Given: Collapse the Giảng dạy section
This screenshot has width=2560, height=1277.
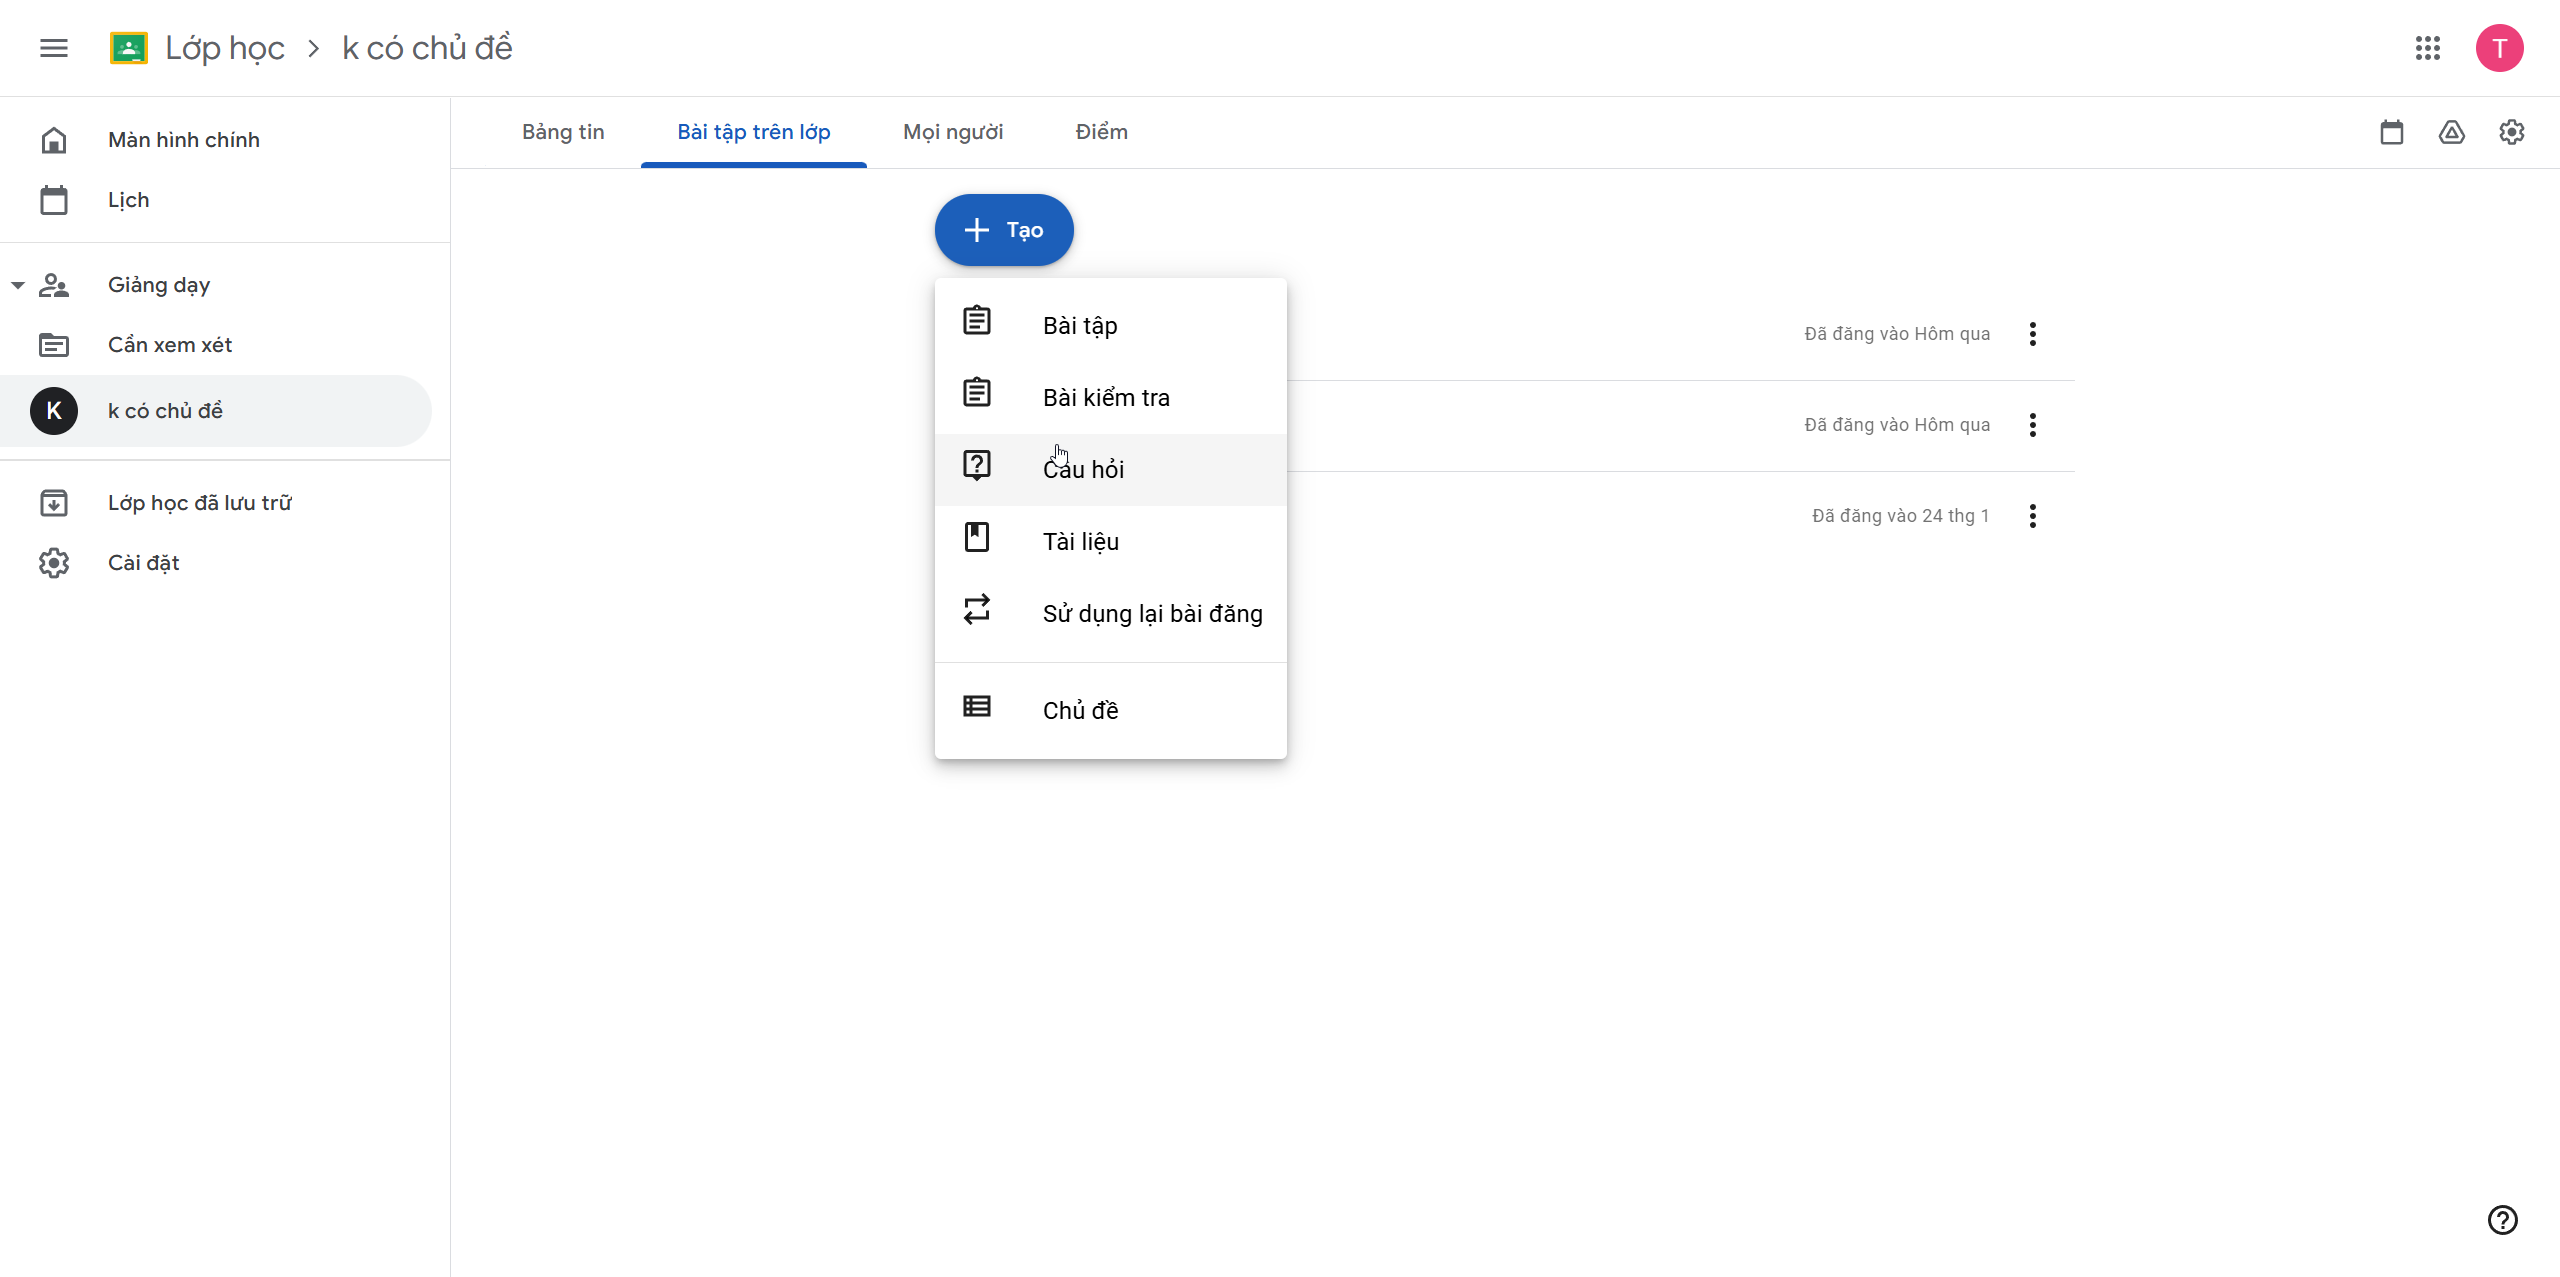Looking at the screenshot, I should pyautogui.click(x=18, y=285).
